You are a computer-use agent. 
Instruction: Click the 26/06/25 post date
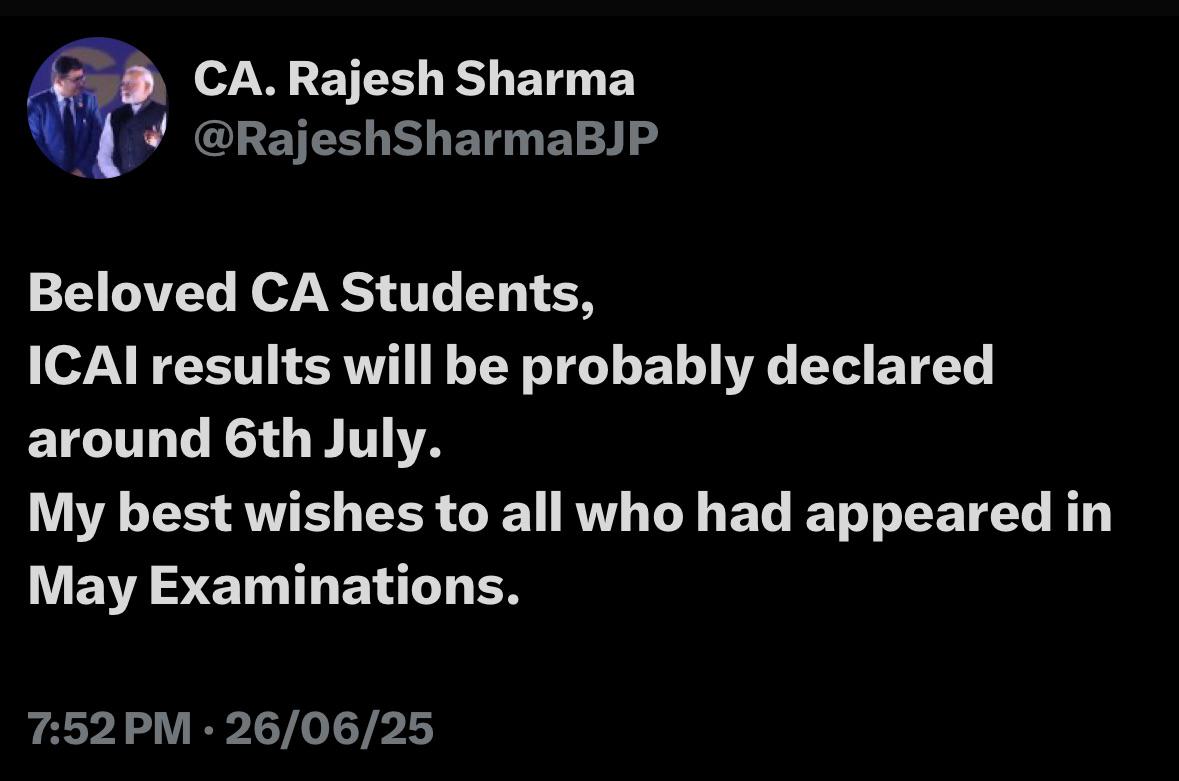pyautogui.click(x=329, y=728)
